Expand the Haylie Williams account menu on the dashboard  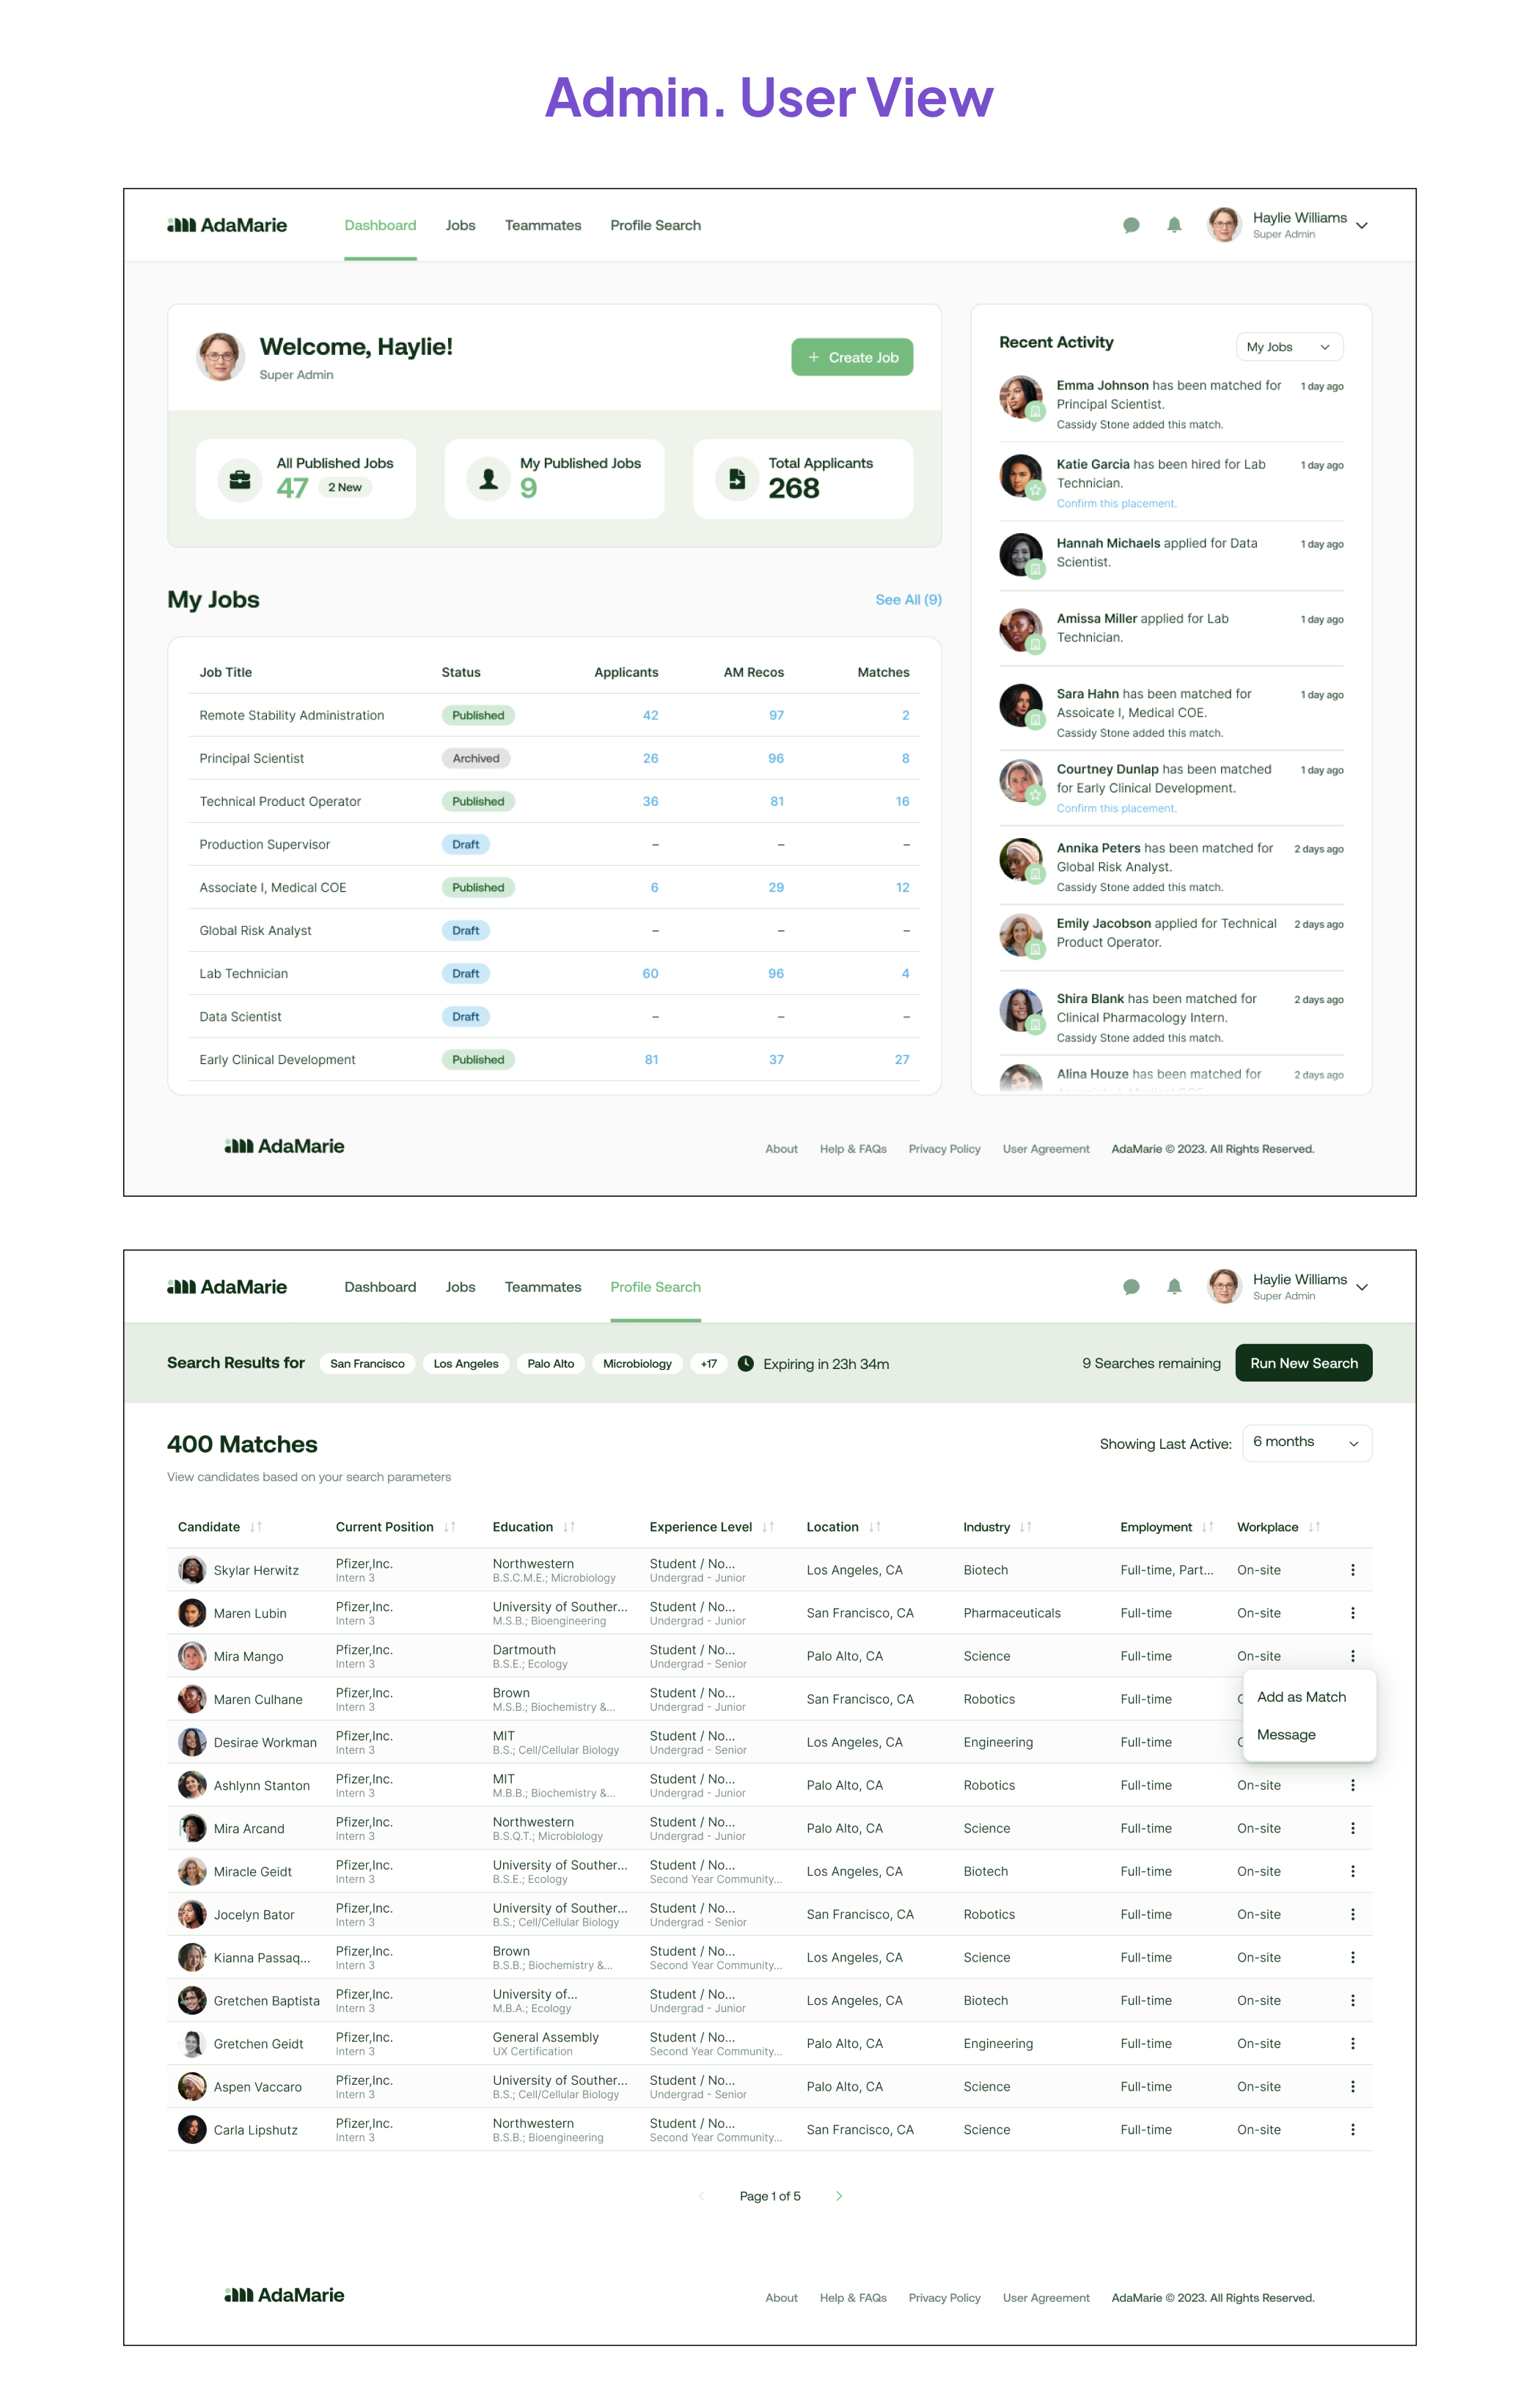tap(1361, 226)
